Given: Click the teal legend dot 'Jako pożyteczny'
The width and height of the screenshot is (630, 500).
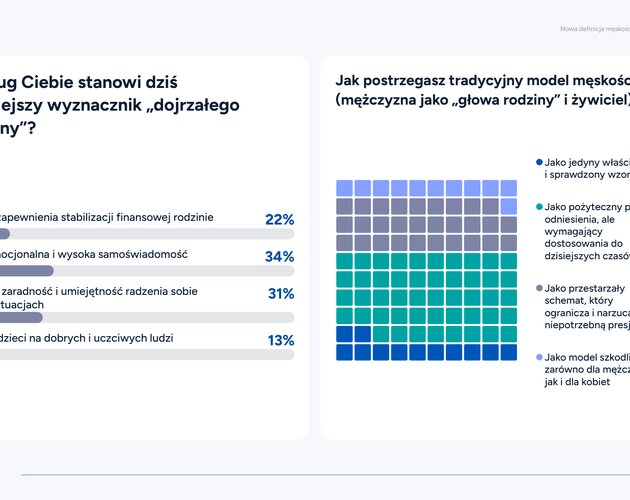Looking at the screenshot, I should click(x=540, y=207).
